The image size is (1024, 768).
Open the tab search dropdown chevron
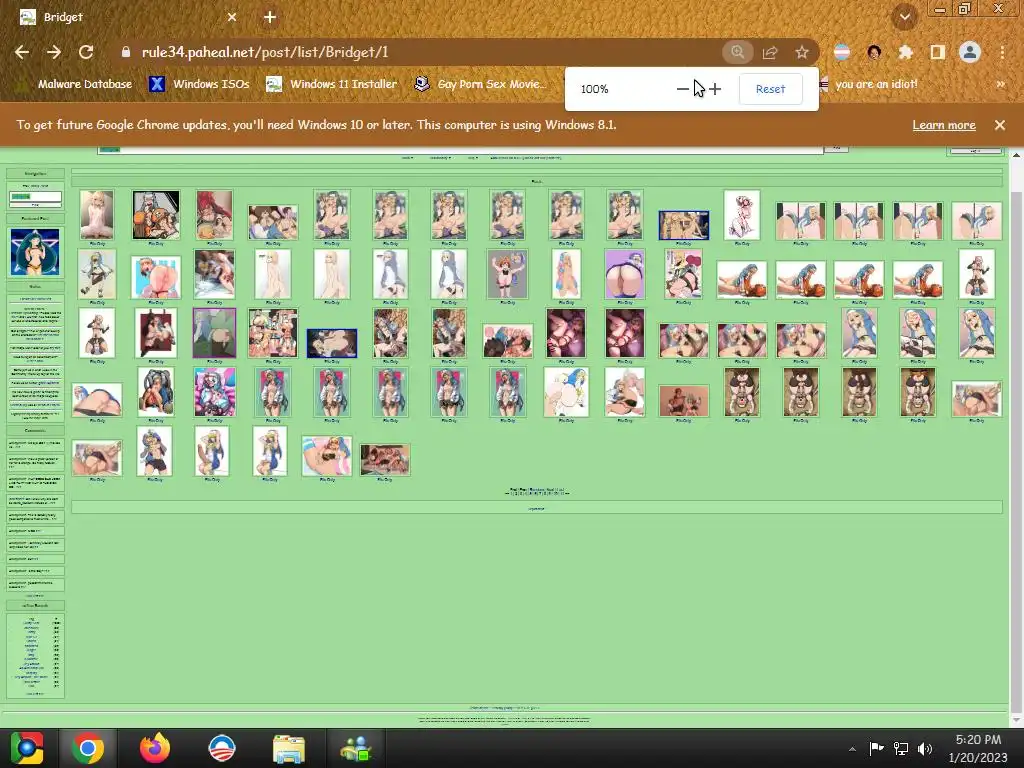pyautogui.click(x=904, y=17)
